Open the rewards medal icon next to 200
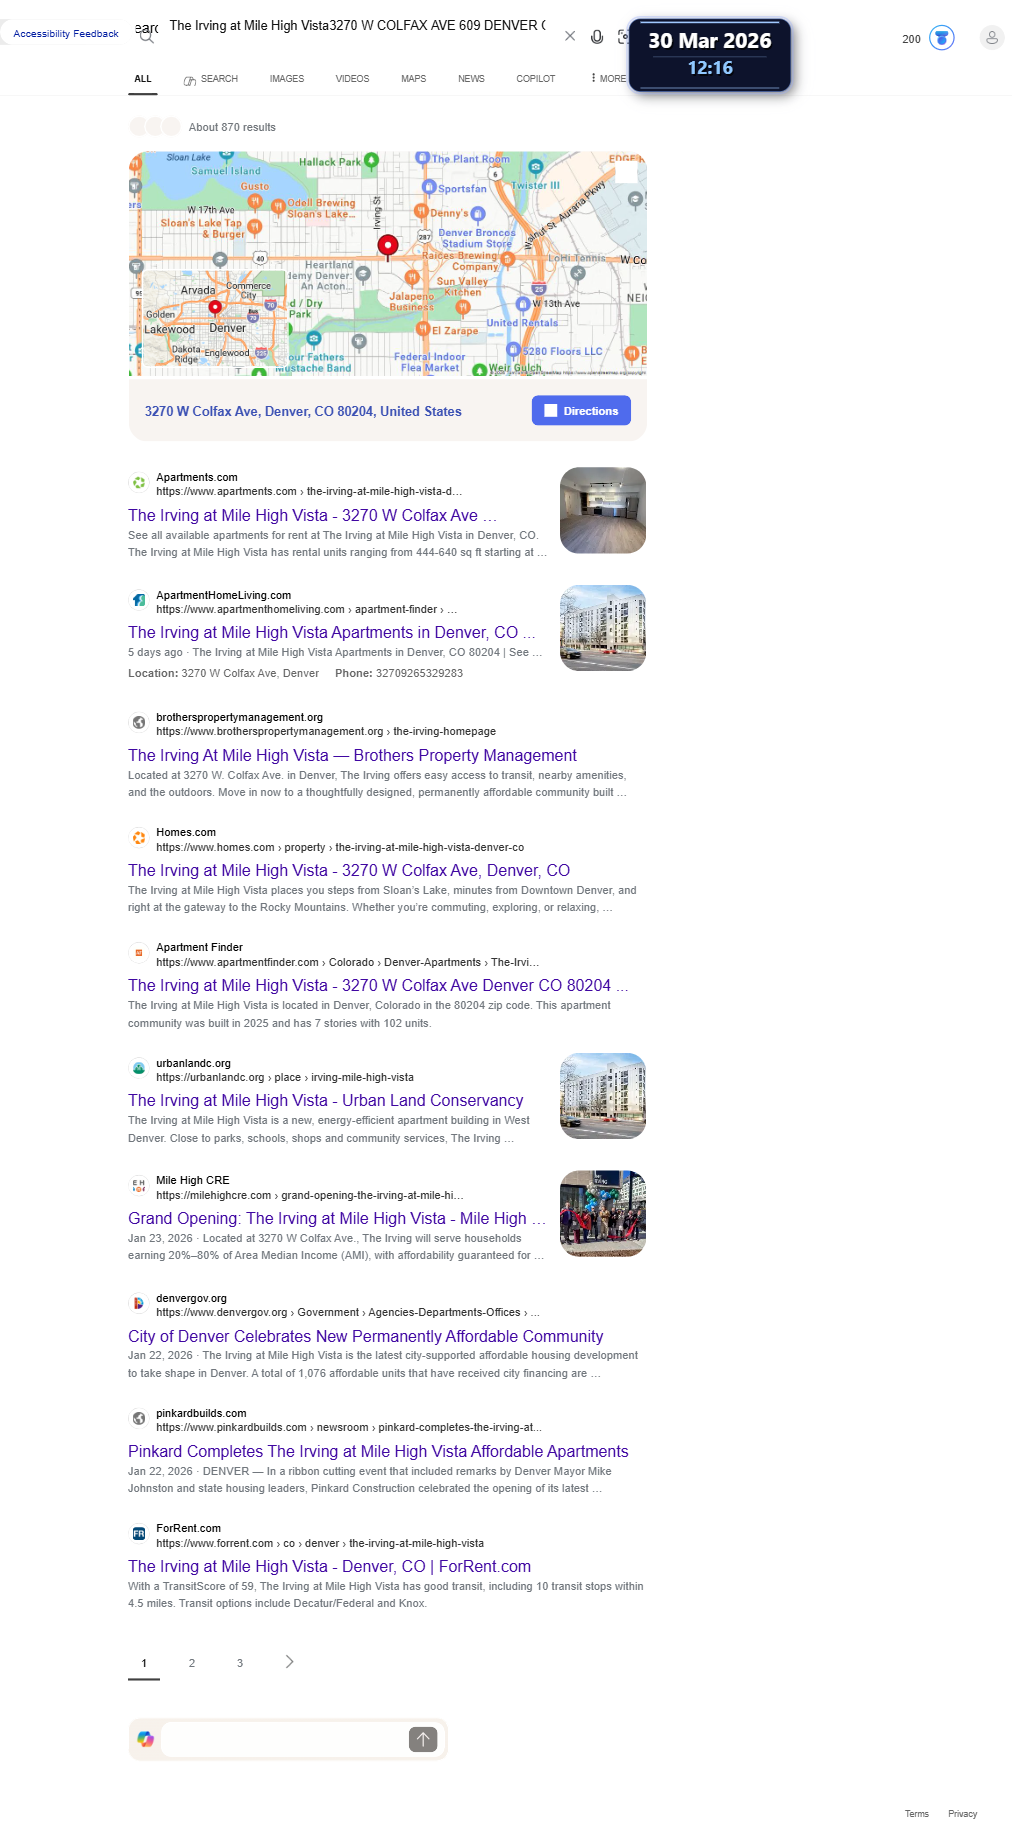The width and height of the screenshot is (1012, 1831). (x=942, y=38)
